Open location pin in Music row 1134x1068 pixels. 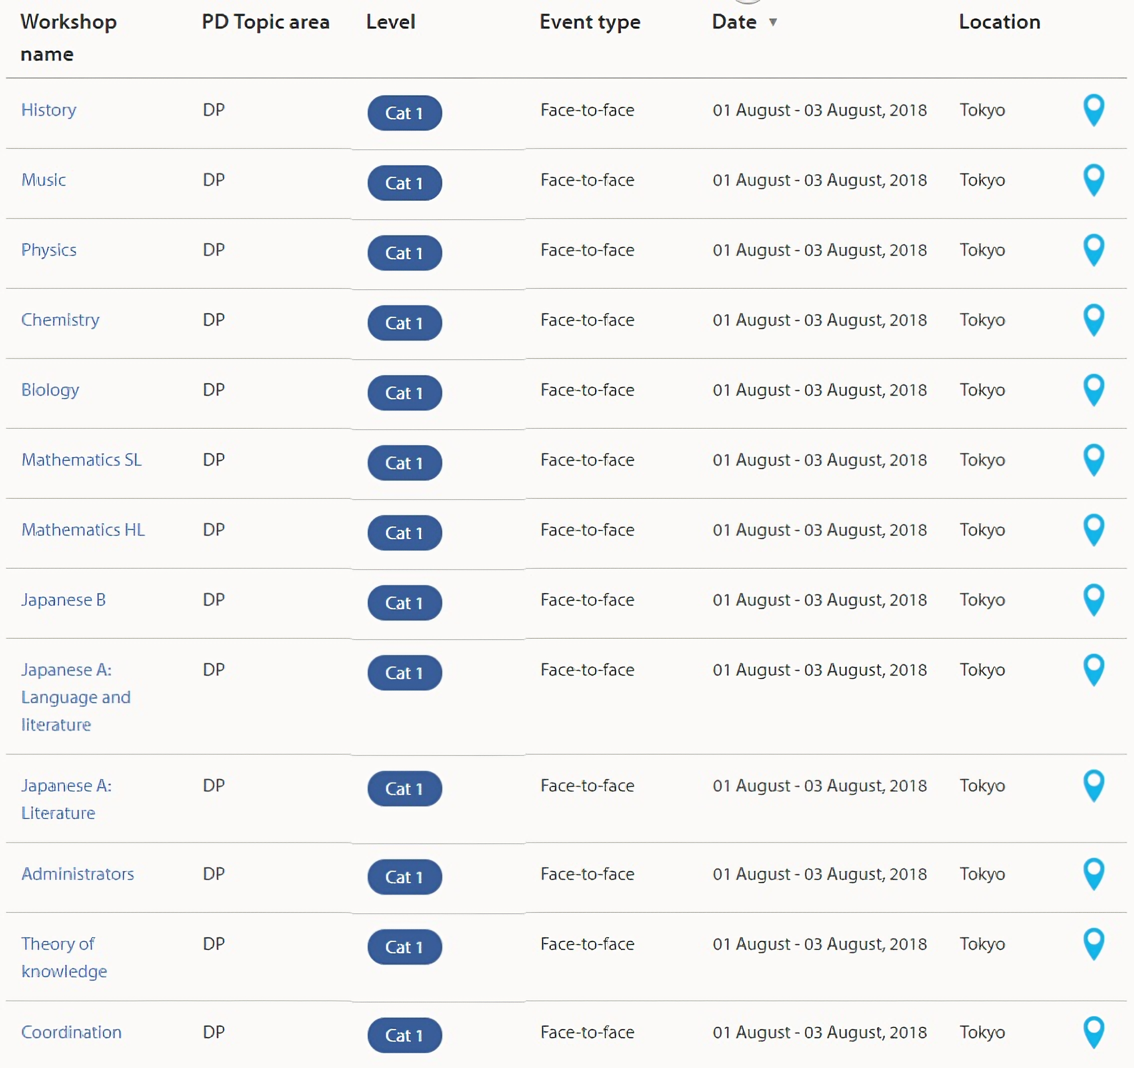click(x=1094, y=179)
